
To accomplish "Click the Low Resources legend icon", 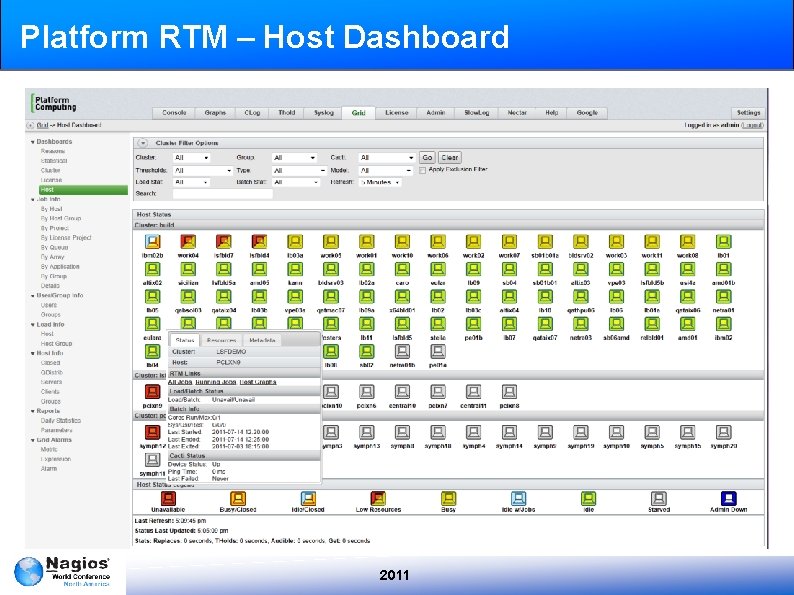I will pos(378,498).
